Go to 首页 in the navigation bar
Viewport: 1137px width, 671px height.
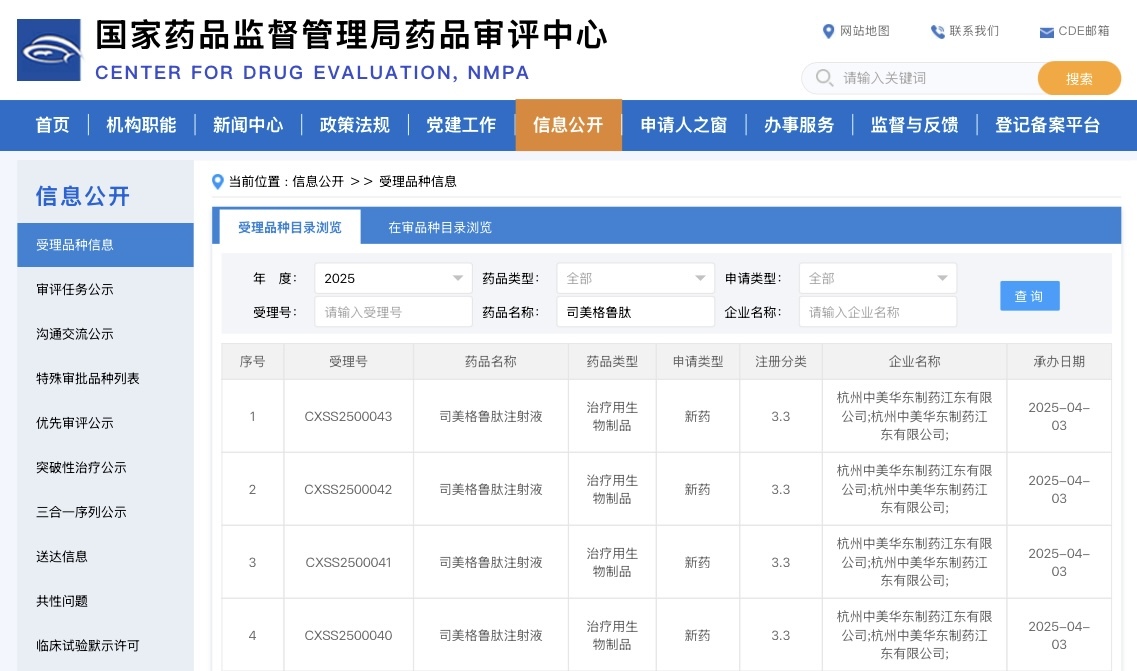(53, 125)
